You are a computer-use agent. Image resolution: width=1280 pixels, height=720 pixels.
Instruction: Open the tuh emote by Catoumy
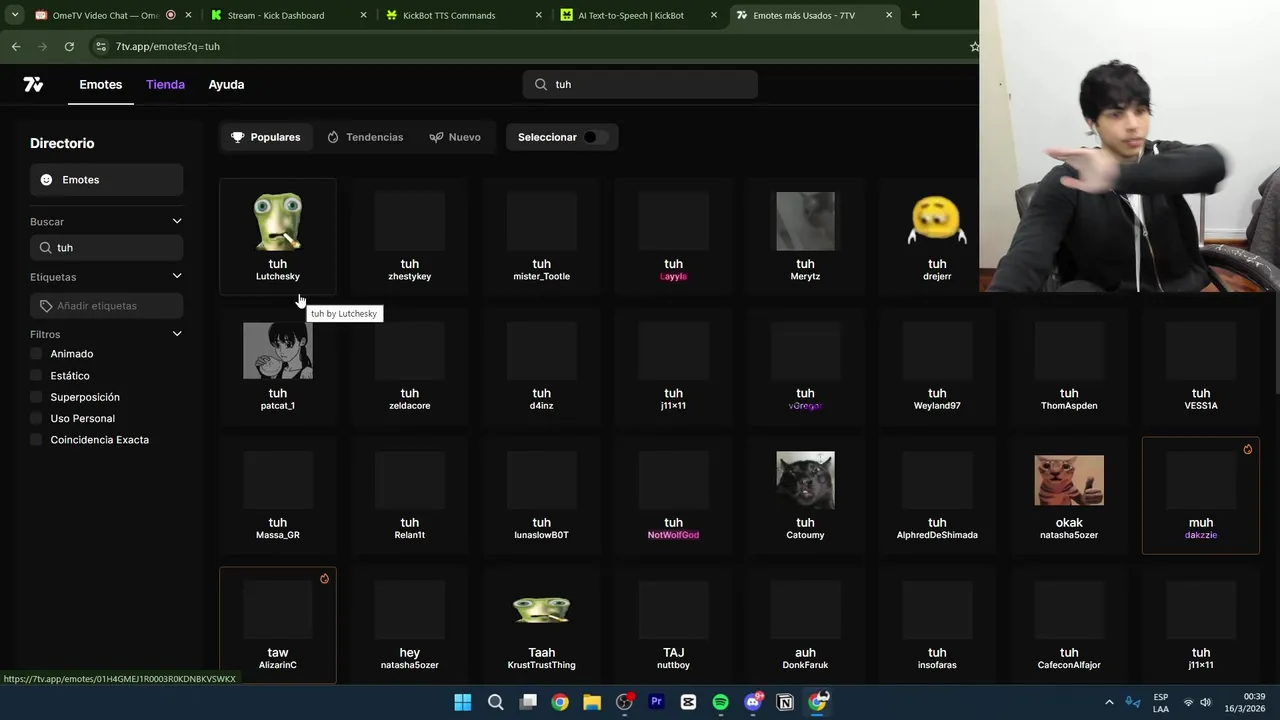805,495
